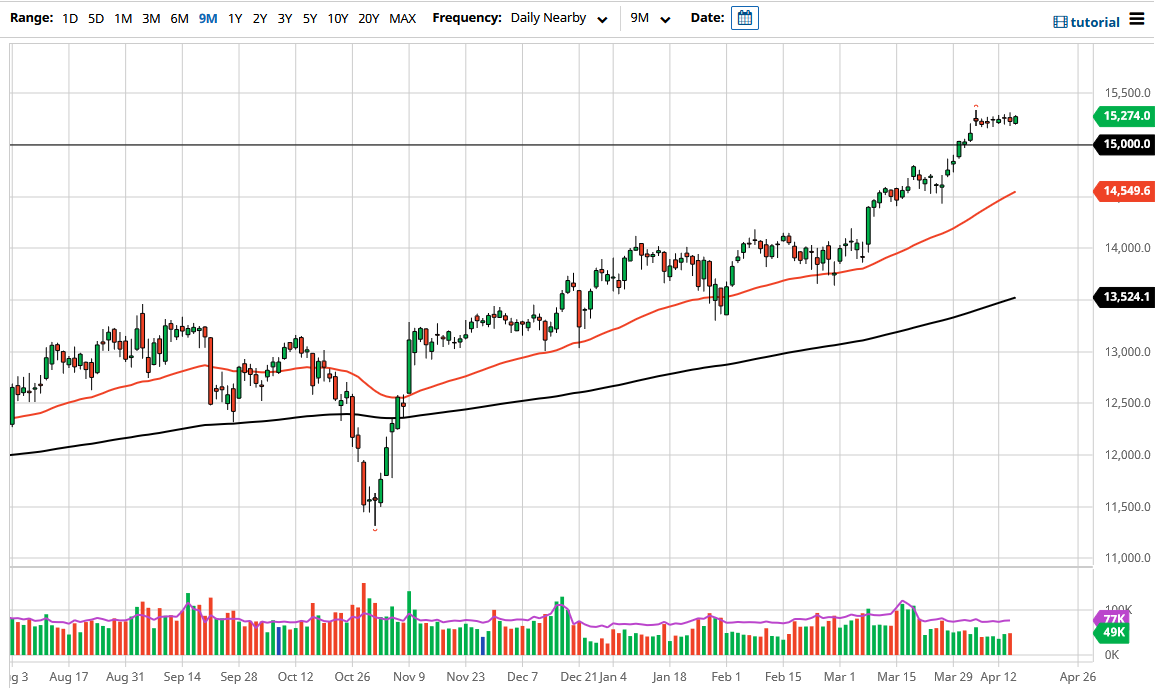Select the currently active 9M range
The width and height of the screenshot is (1157, 693).
point(207,18)
